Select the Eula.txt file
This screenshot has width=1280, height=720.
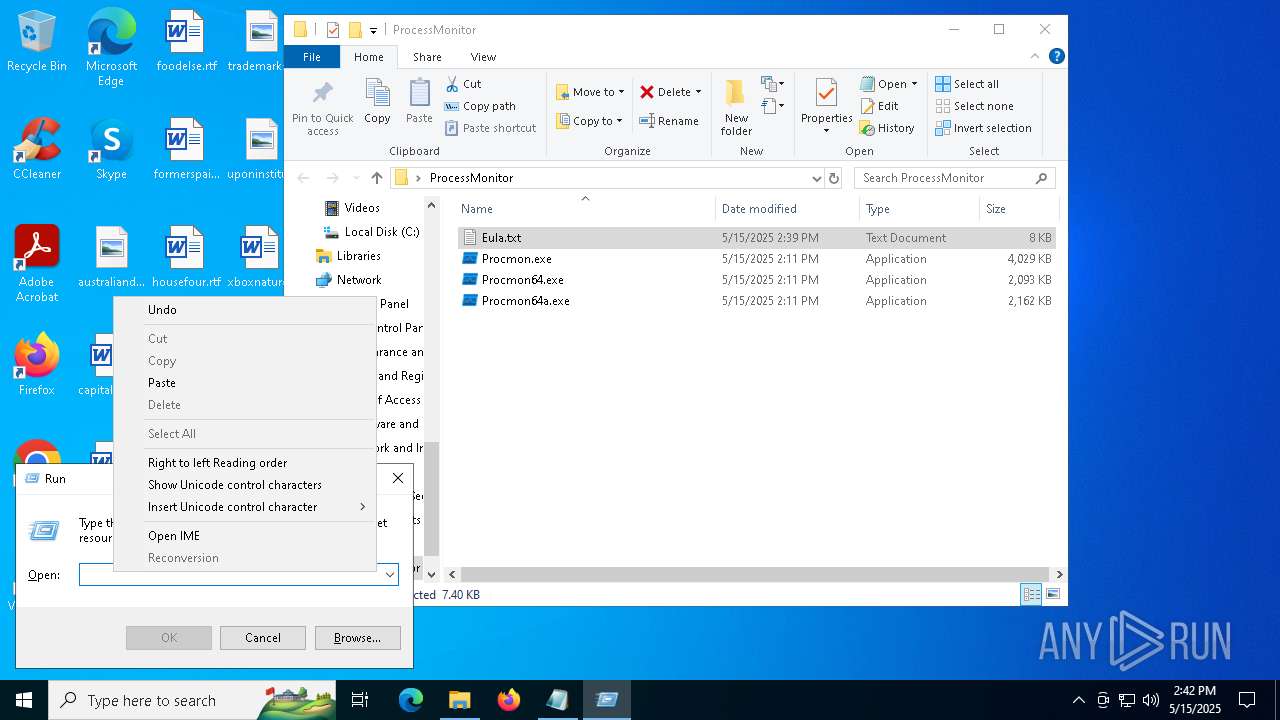click(x=756, y=238)
